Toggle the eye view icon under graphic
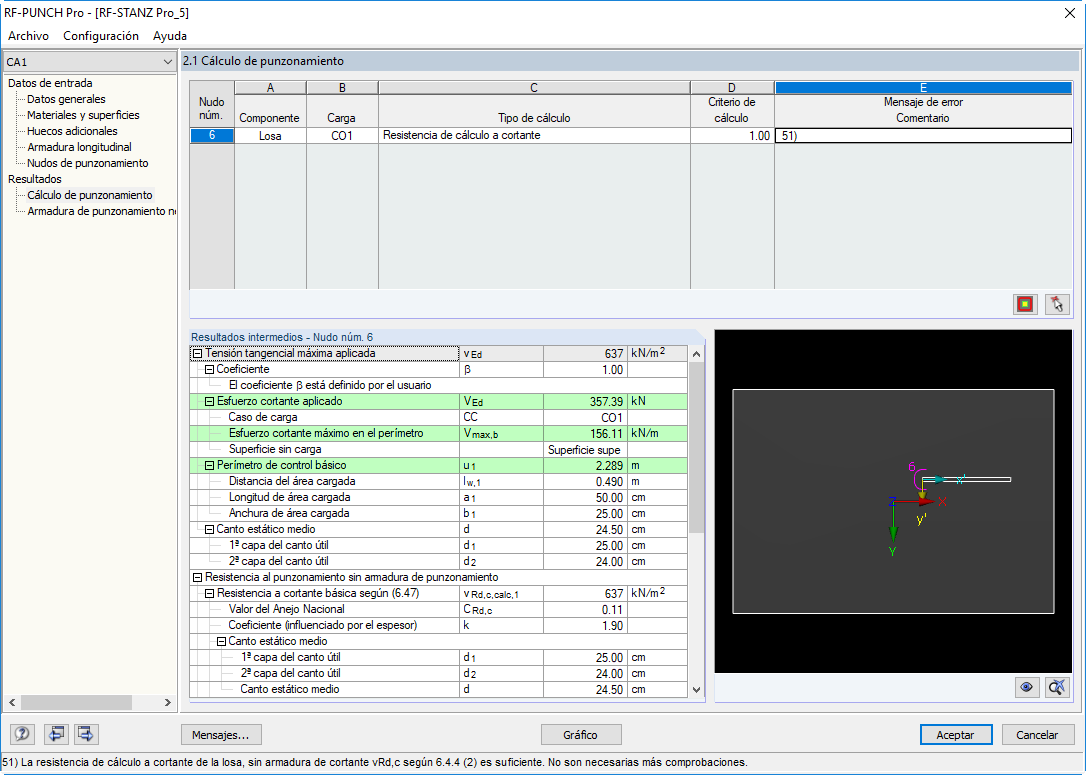The height and width of the screenshot is (775, 1086). (x=1026, y=687)
